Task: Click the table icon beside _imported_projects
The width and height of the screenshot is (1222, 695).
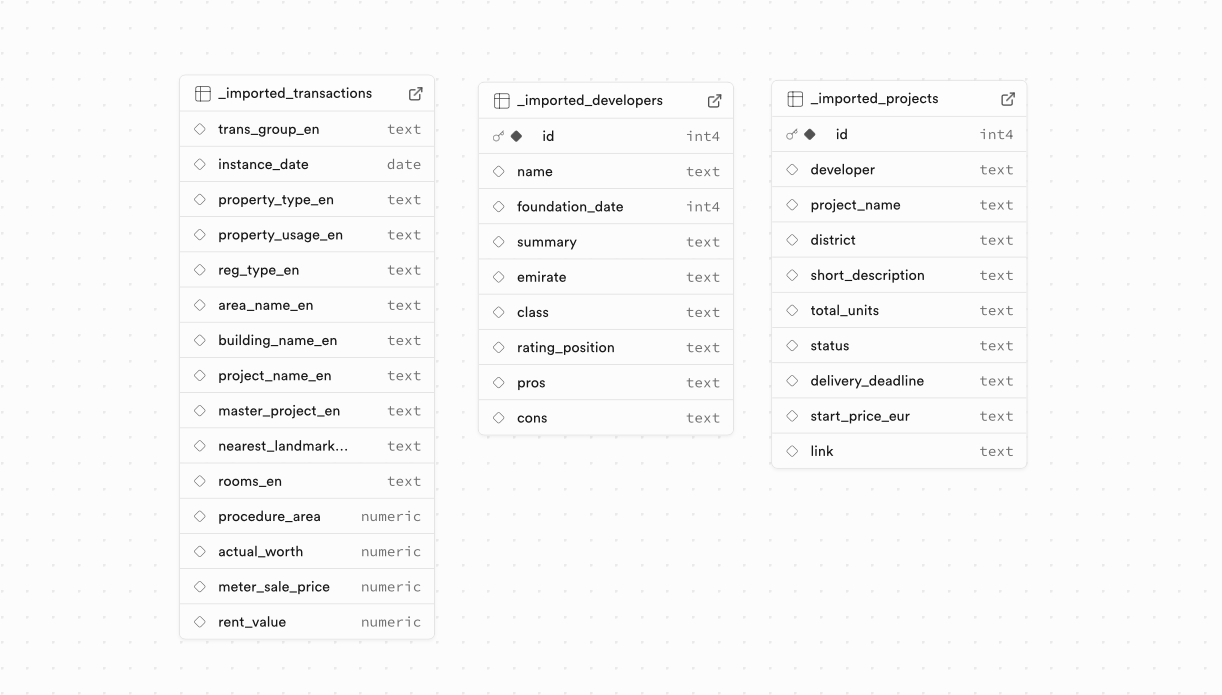Action: (x=795, y=99)
